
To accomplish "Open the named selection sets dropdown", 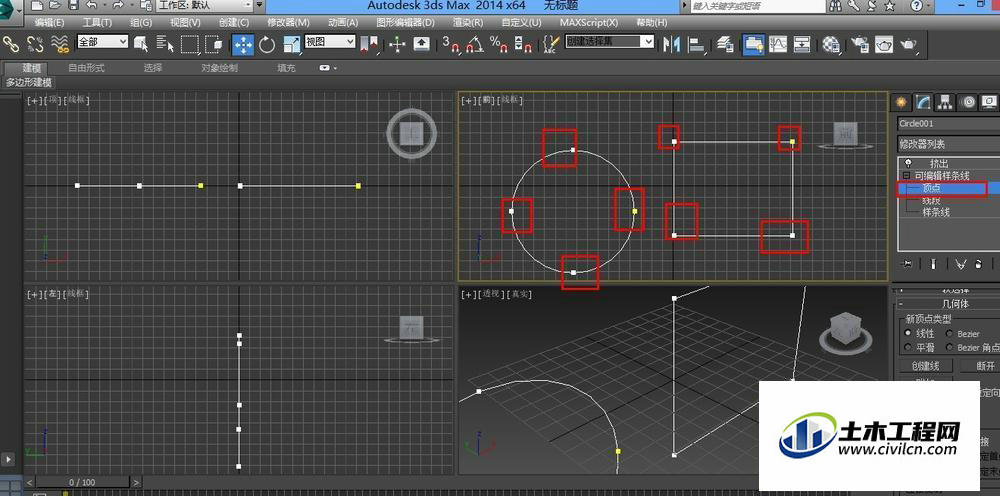I will click(x=610, y=41).
